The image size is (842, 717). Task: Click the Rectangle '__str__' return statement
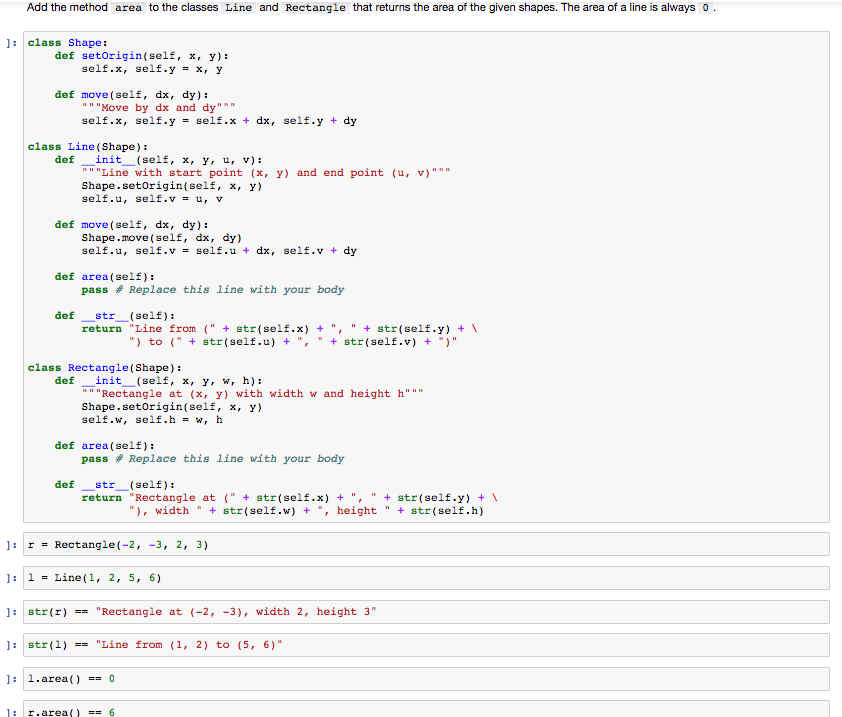pyautogui.click(x=289, y=504)
